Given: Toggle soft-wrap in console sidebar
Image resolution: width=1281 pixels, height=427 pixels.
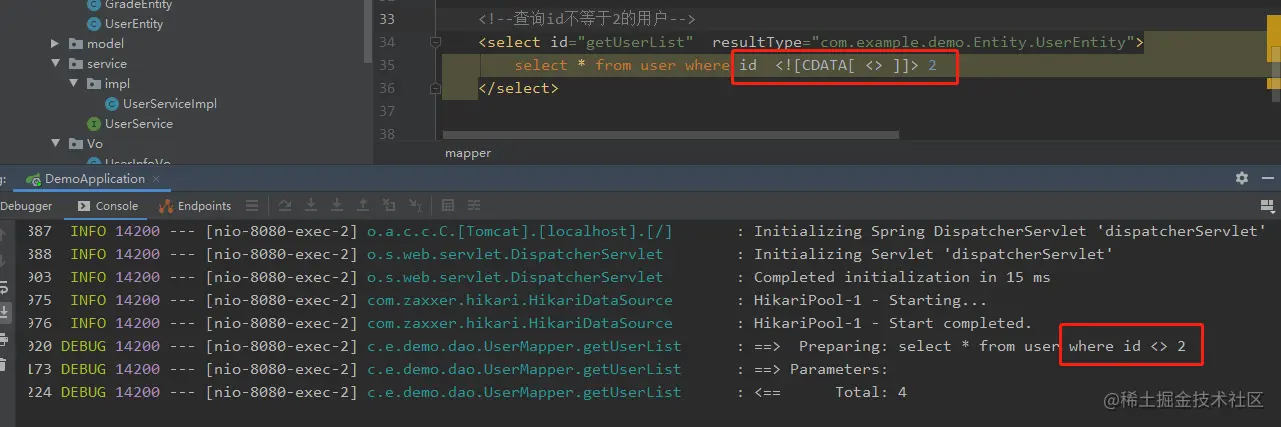Looking at the screenshot, I should (3, 287).
